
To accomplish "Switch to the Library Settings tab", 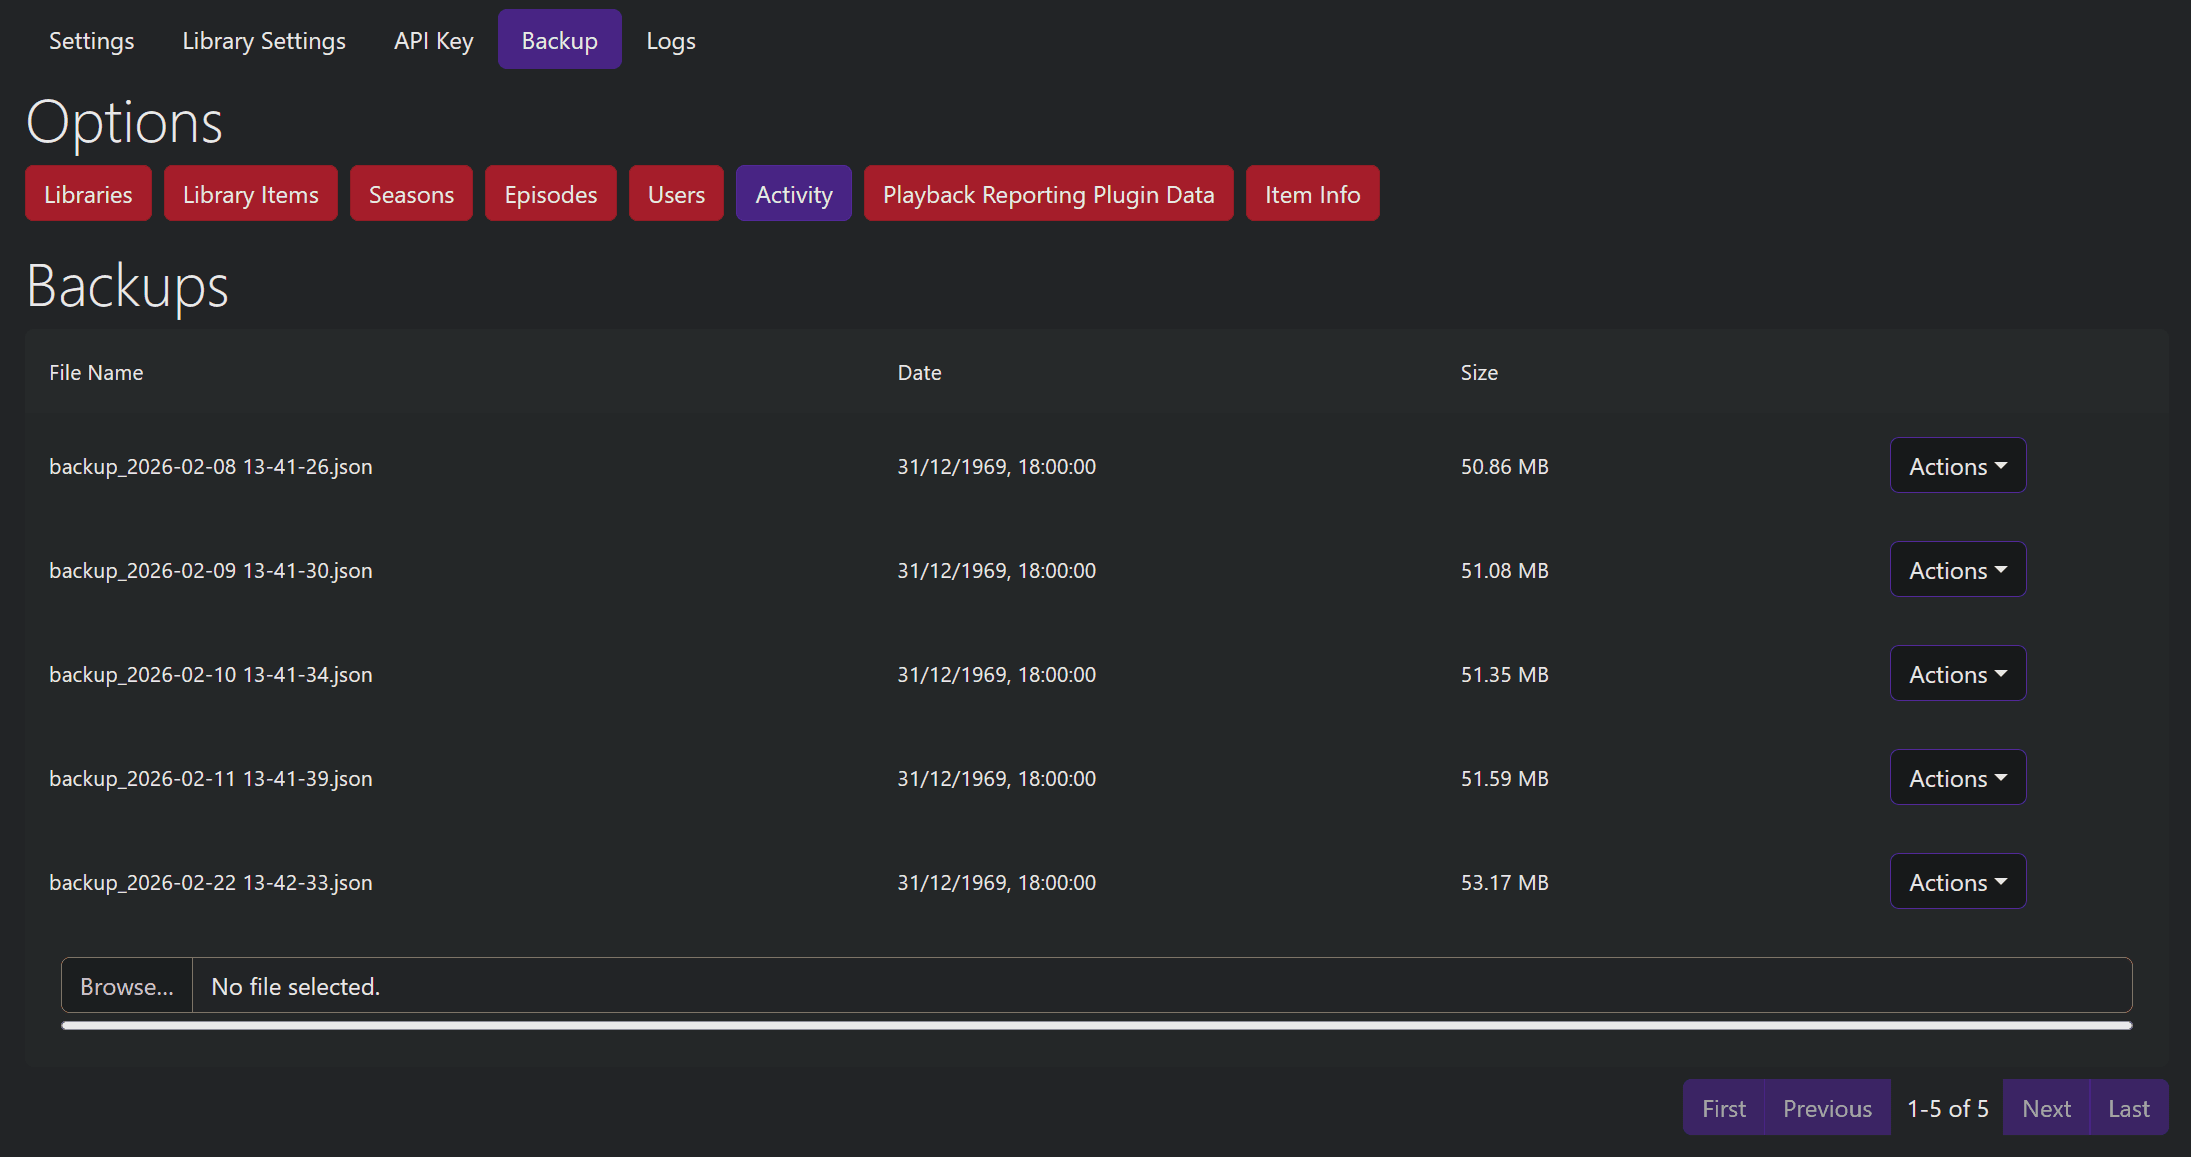I will [x=263, y=40].
